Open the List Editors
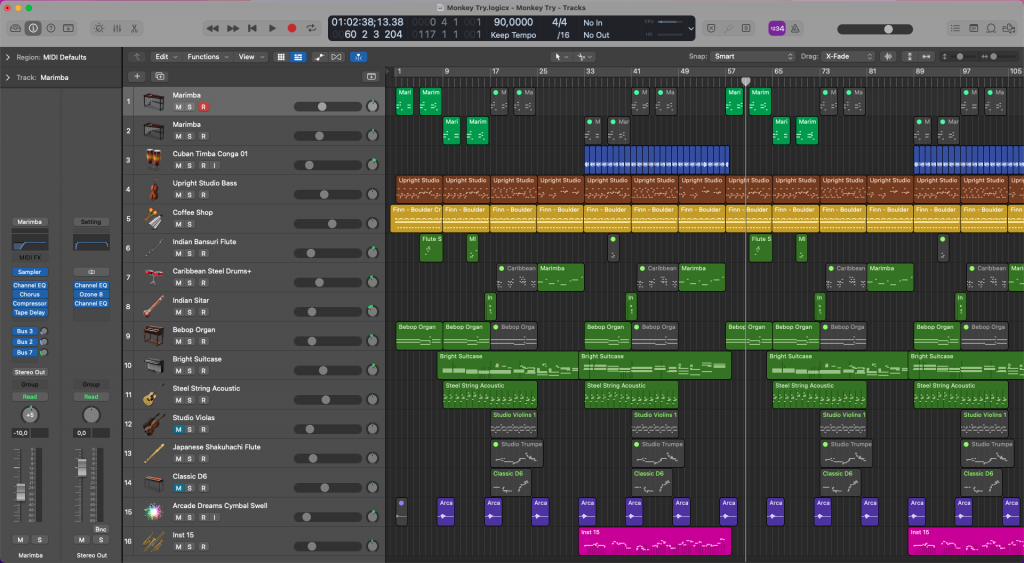 coord(955,28)
